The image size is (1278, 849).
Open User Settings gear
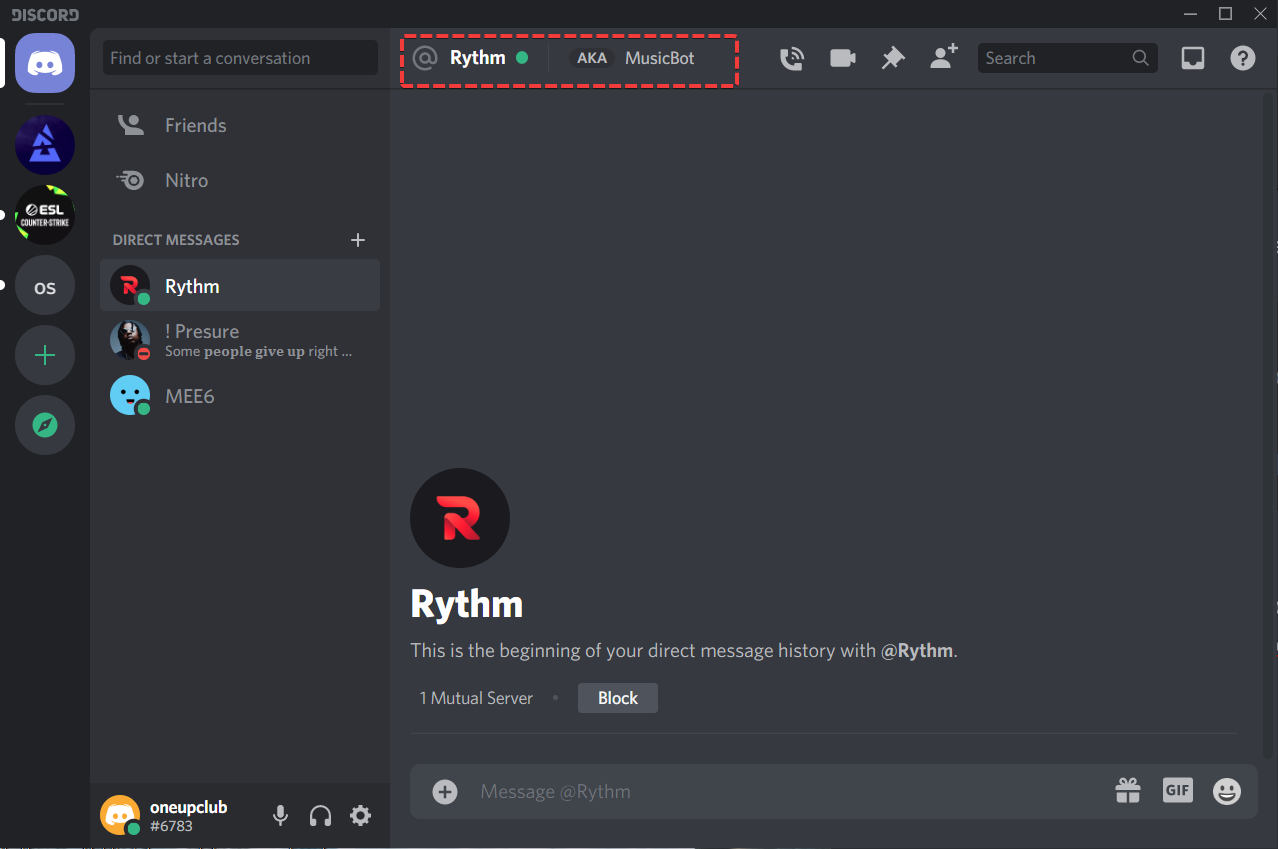(360, 816)
